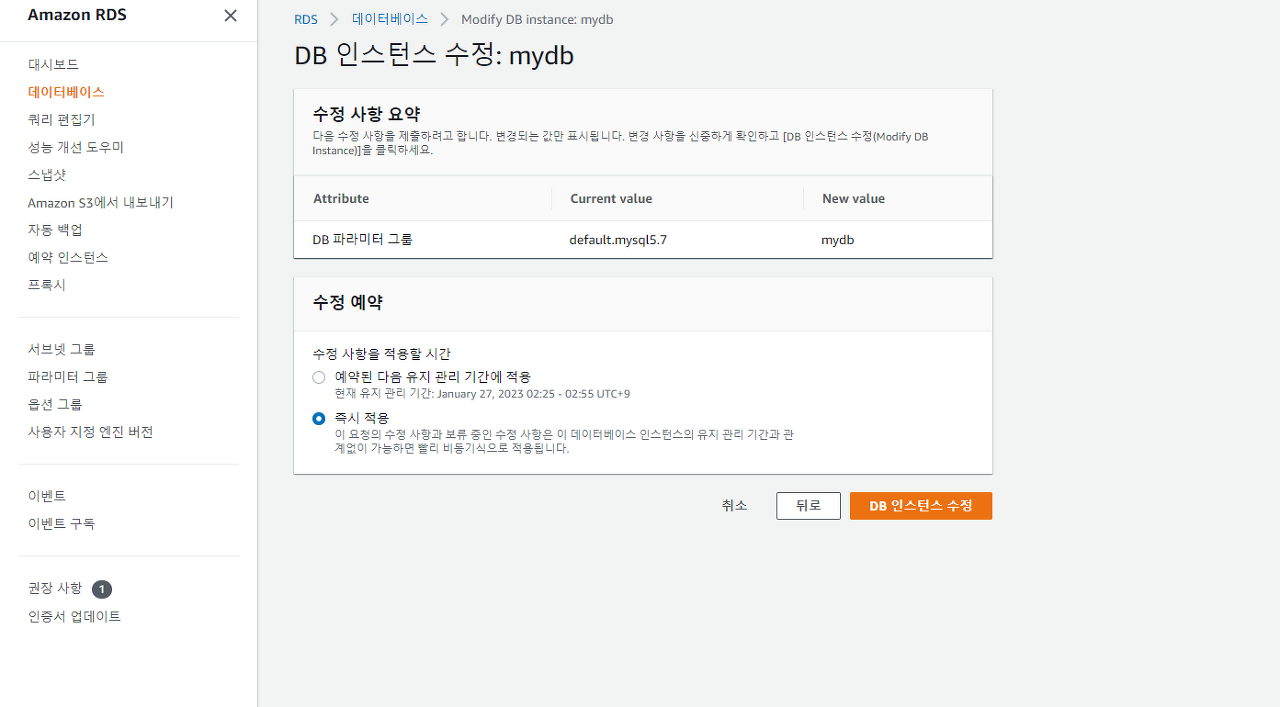This screenshot has width=1280, height=707.
Task: Open the 프록시 page
Action: coord(47,284)
